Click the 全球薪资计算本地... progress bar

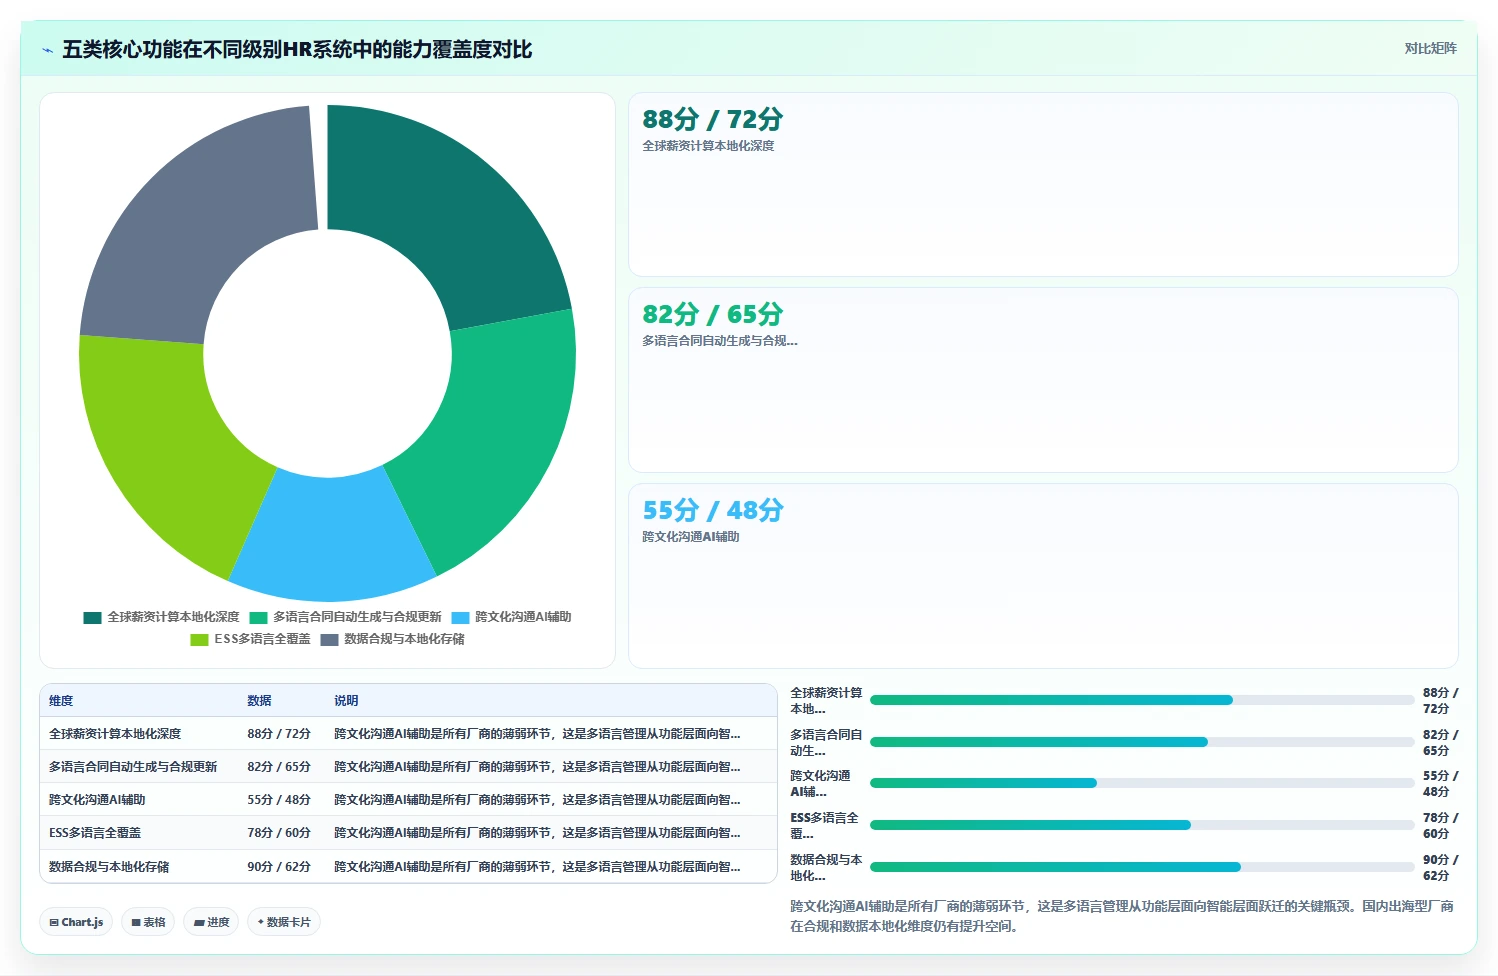[1142, 700]
